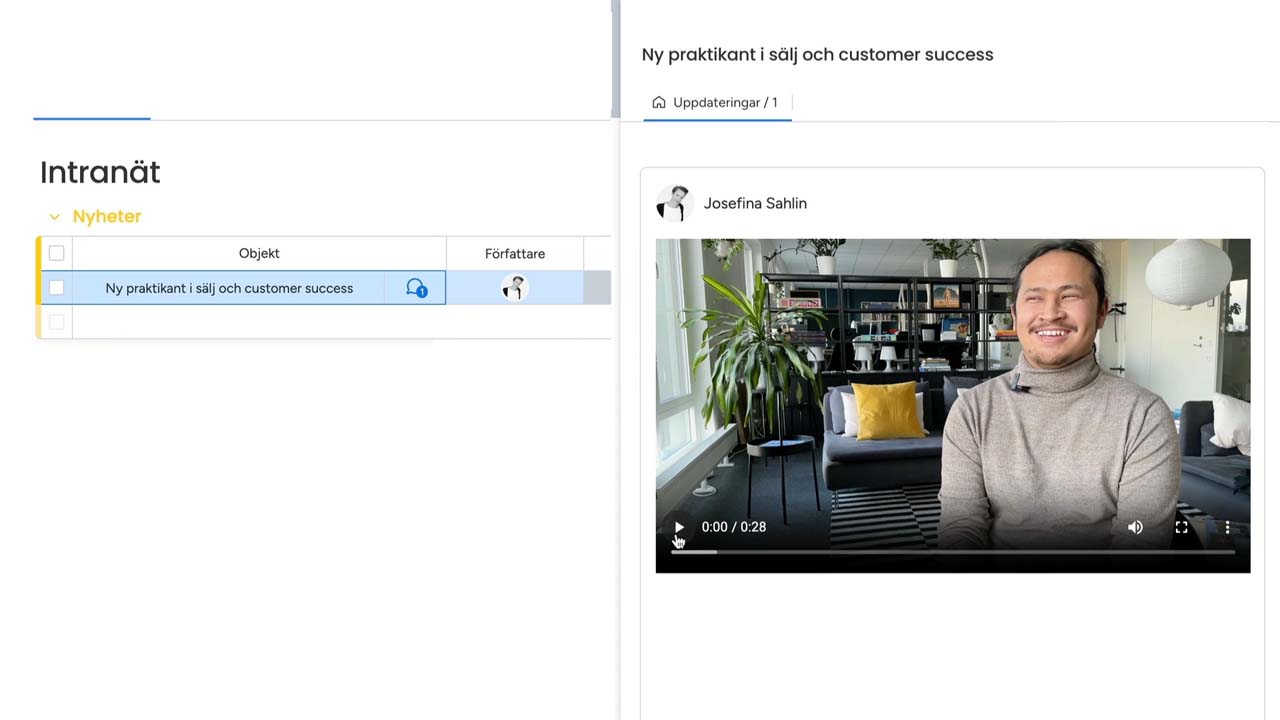Open video more options menu
Image resolution: width=1280 pixels, height=720 pixels.
tap(1227, 527)
